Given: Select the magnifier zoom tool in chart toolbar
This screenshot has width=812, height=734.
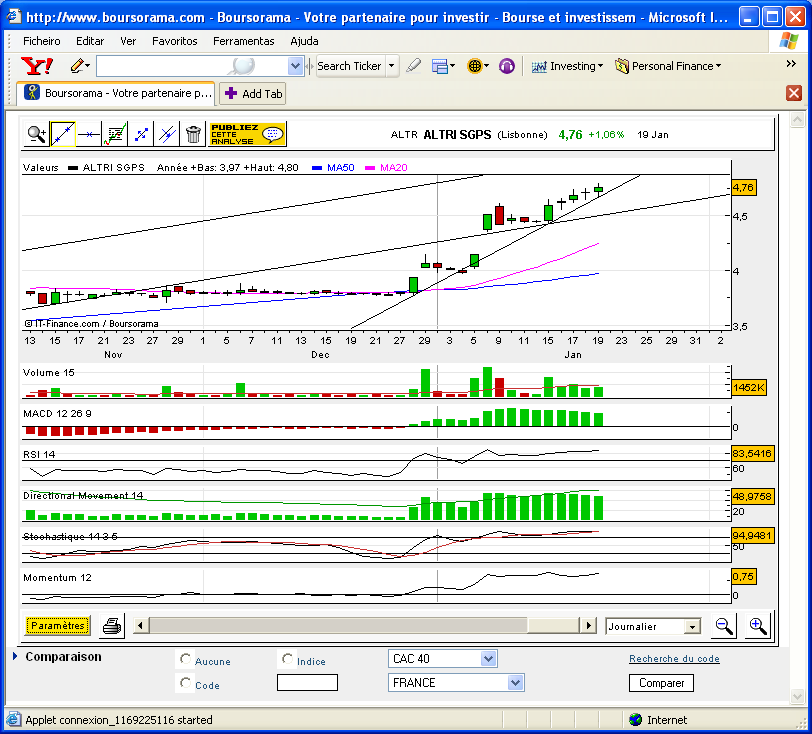Looking at the screenshot, I should click(x=37, y=135).
